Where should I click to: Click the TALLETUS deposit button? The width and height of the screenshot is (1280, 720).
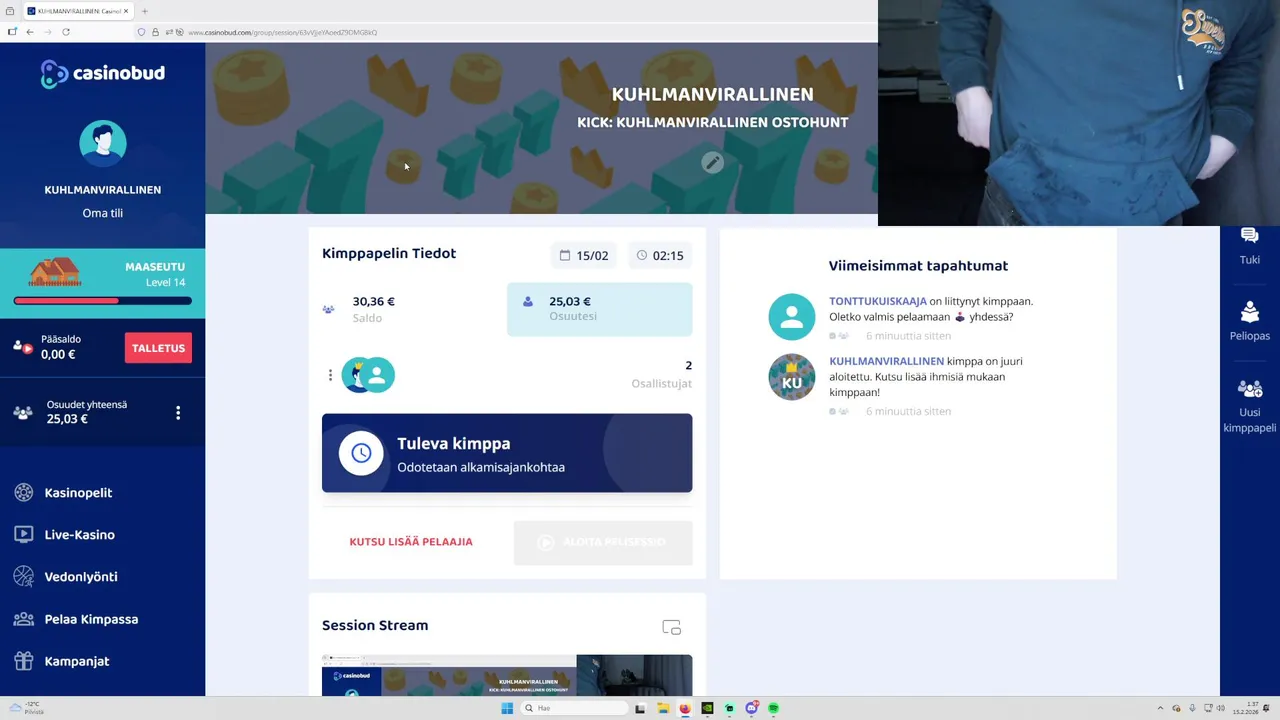pos(158,348)
